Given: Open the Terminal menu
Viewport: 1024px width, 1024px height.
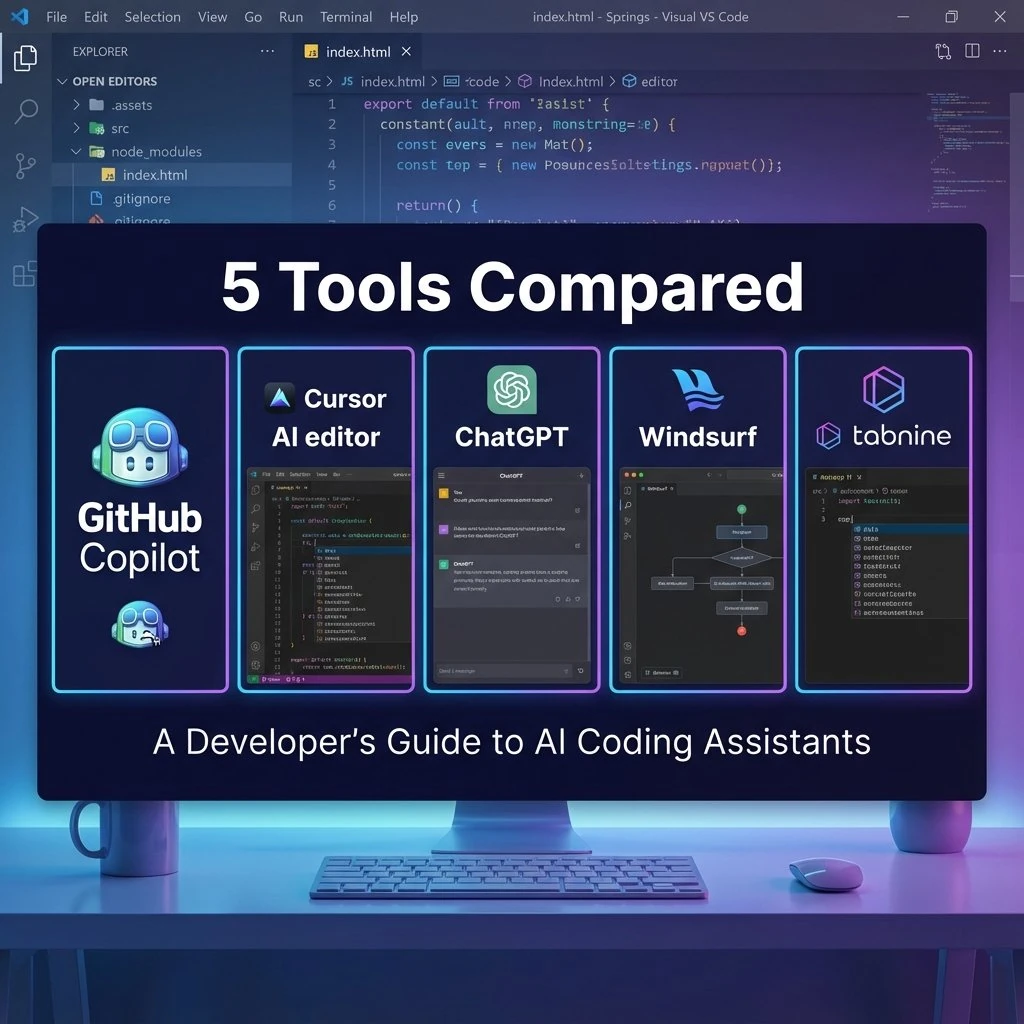Looking at the screenshot, I should pos(345,16).
